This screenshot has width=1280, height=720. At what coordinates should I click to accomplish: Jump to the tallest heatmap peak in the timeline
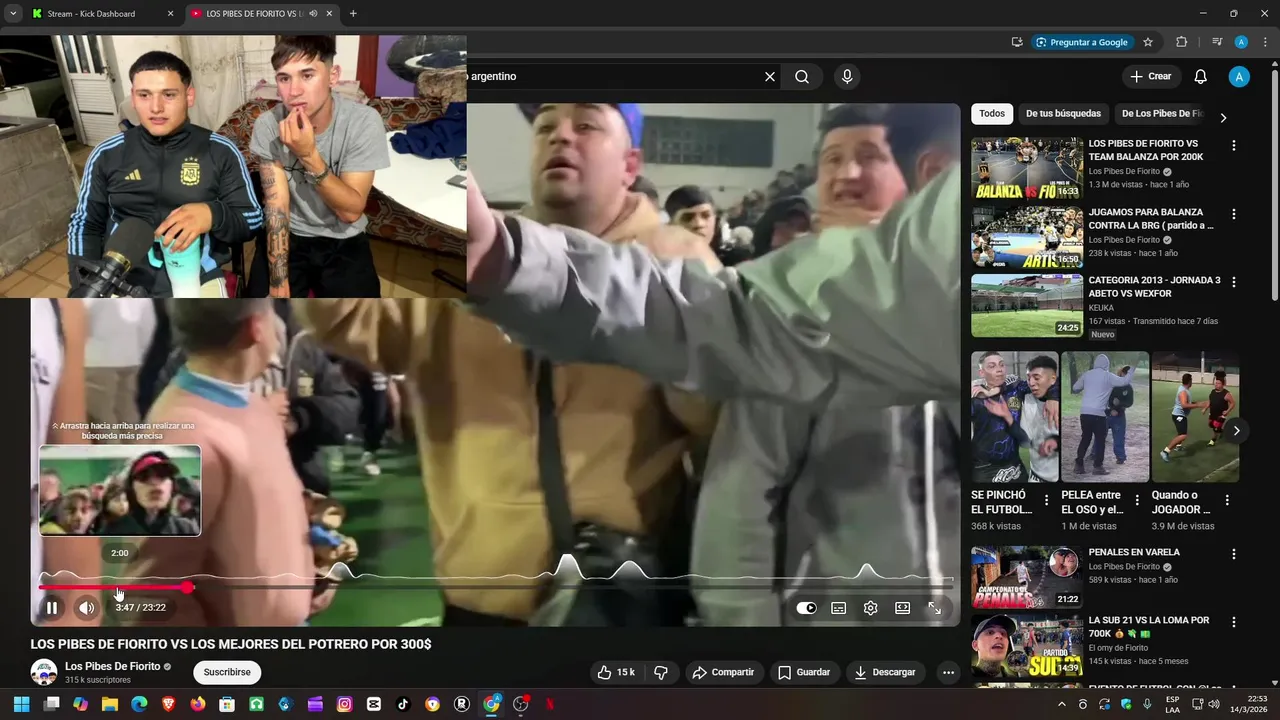click(x=569, y=567)
